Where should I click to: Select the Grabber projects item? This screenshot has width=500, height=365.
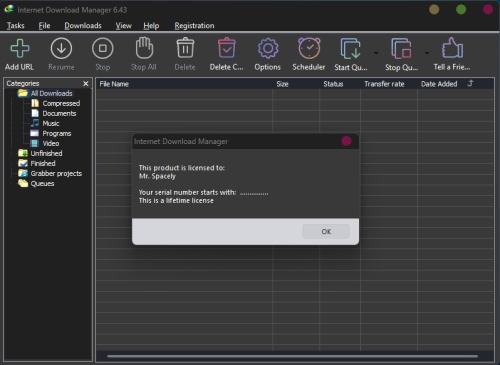tap(56, 173)
